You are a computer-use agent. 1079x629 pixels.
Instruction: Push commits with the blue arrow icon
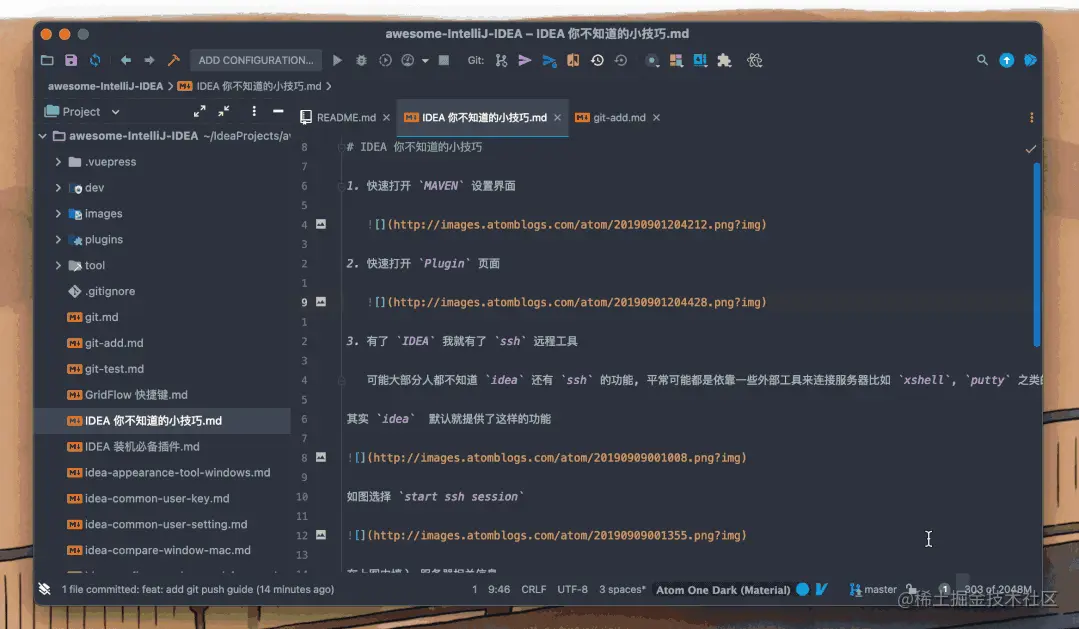point(549,61)
